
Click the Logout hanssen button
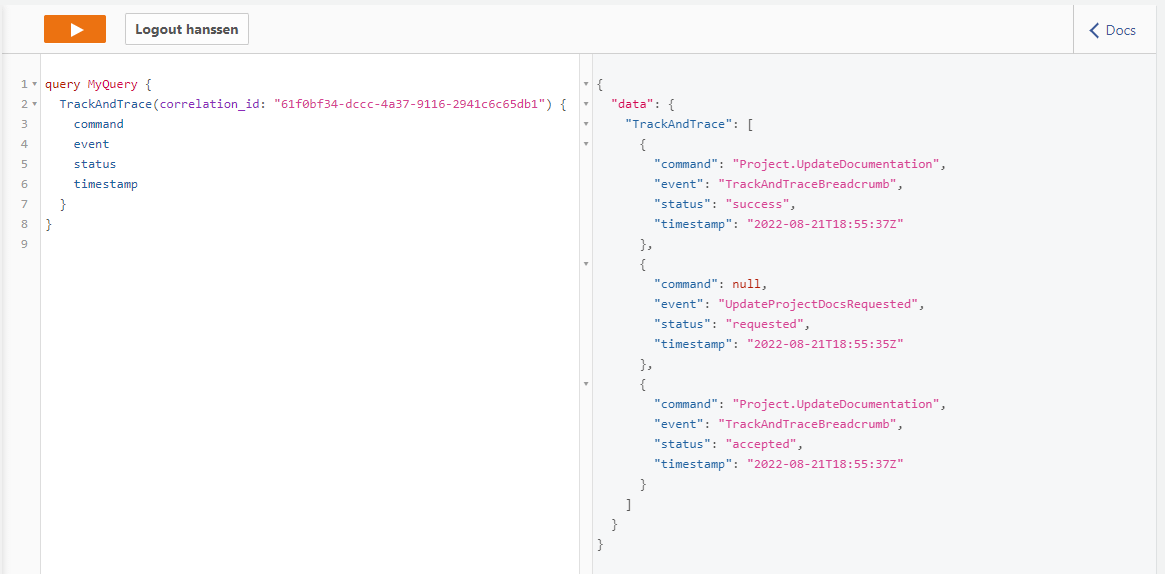pyautogui.click(x=186, y=29)
